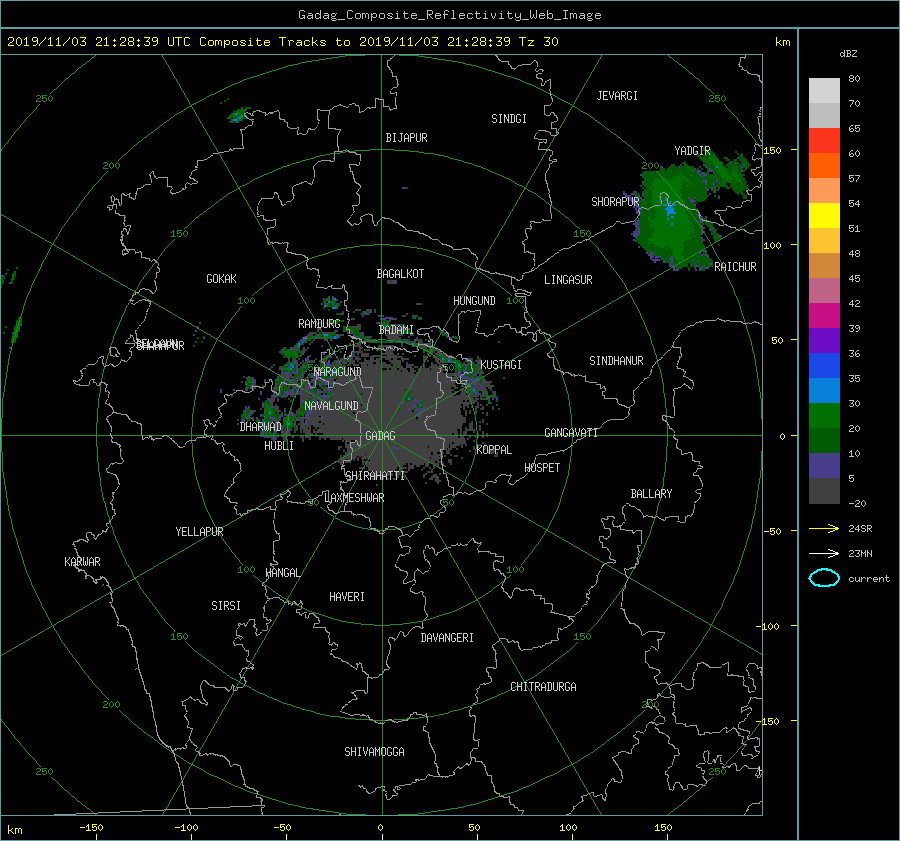Click the NAVALGUND city label

coord(331,406)
